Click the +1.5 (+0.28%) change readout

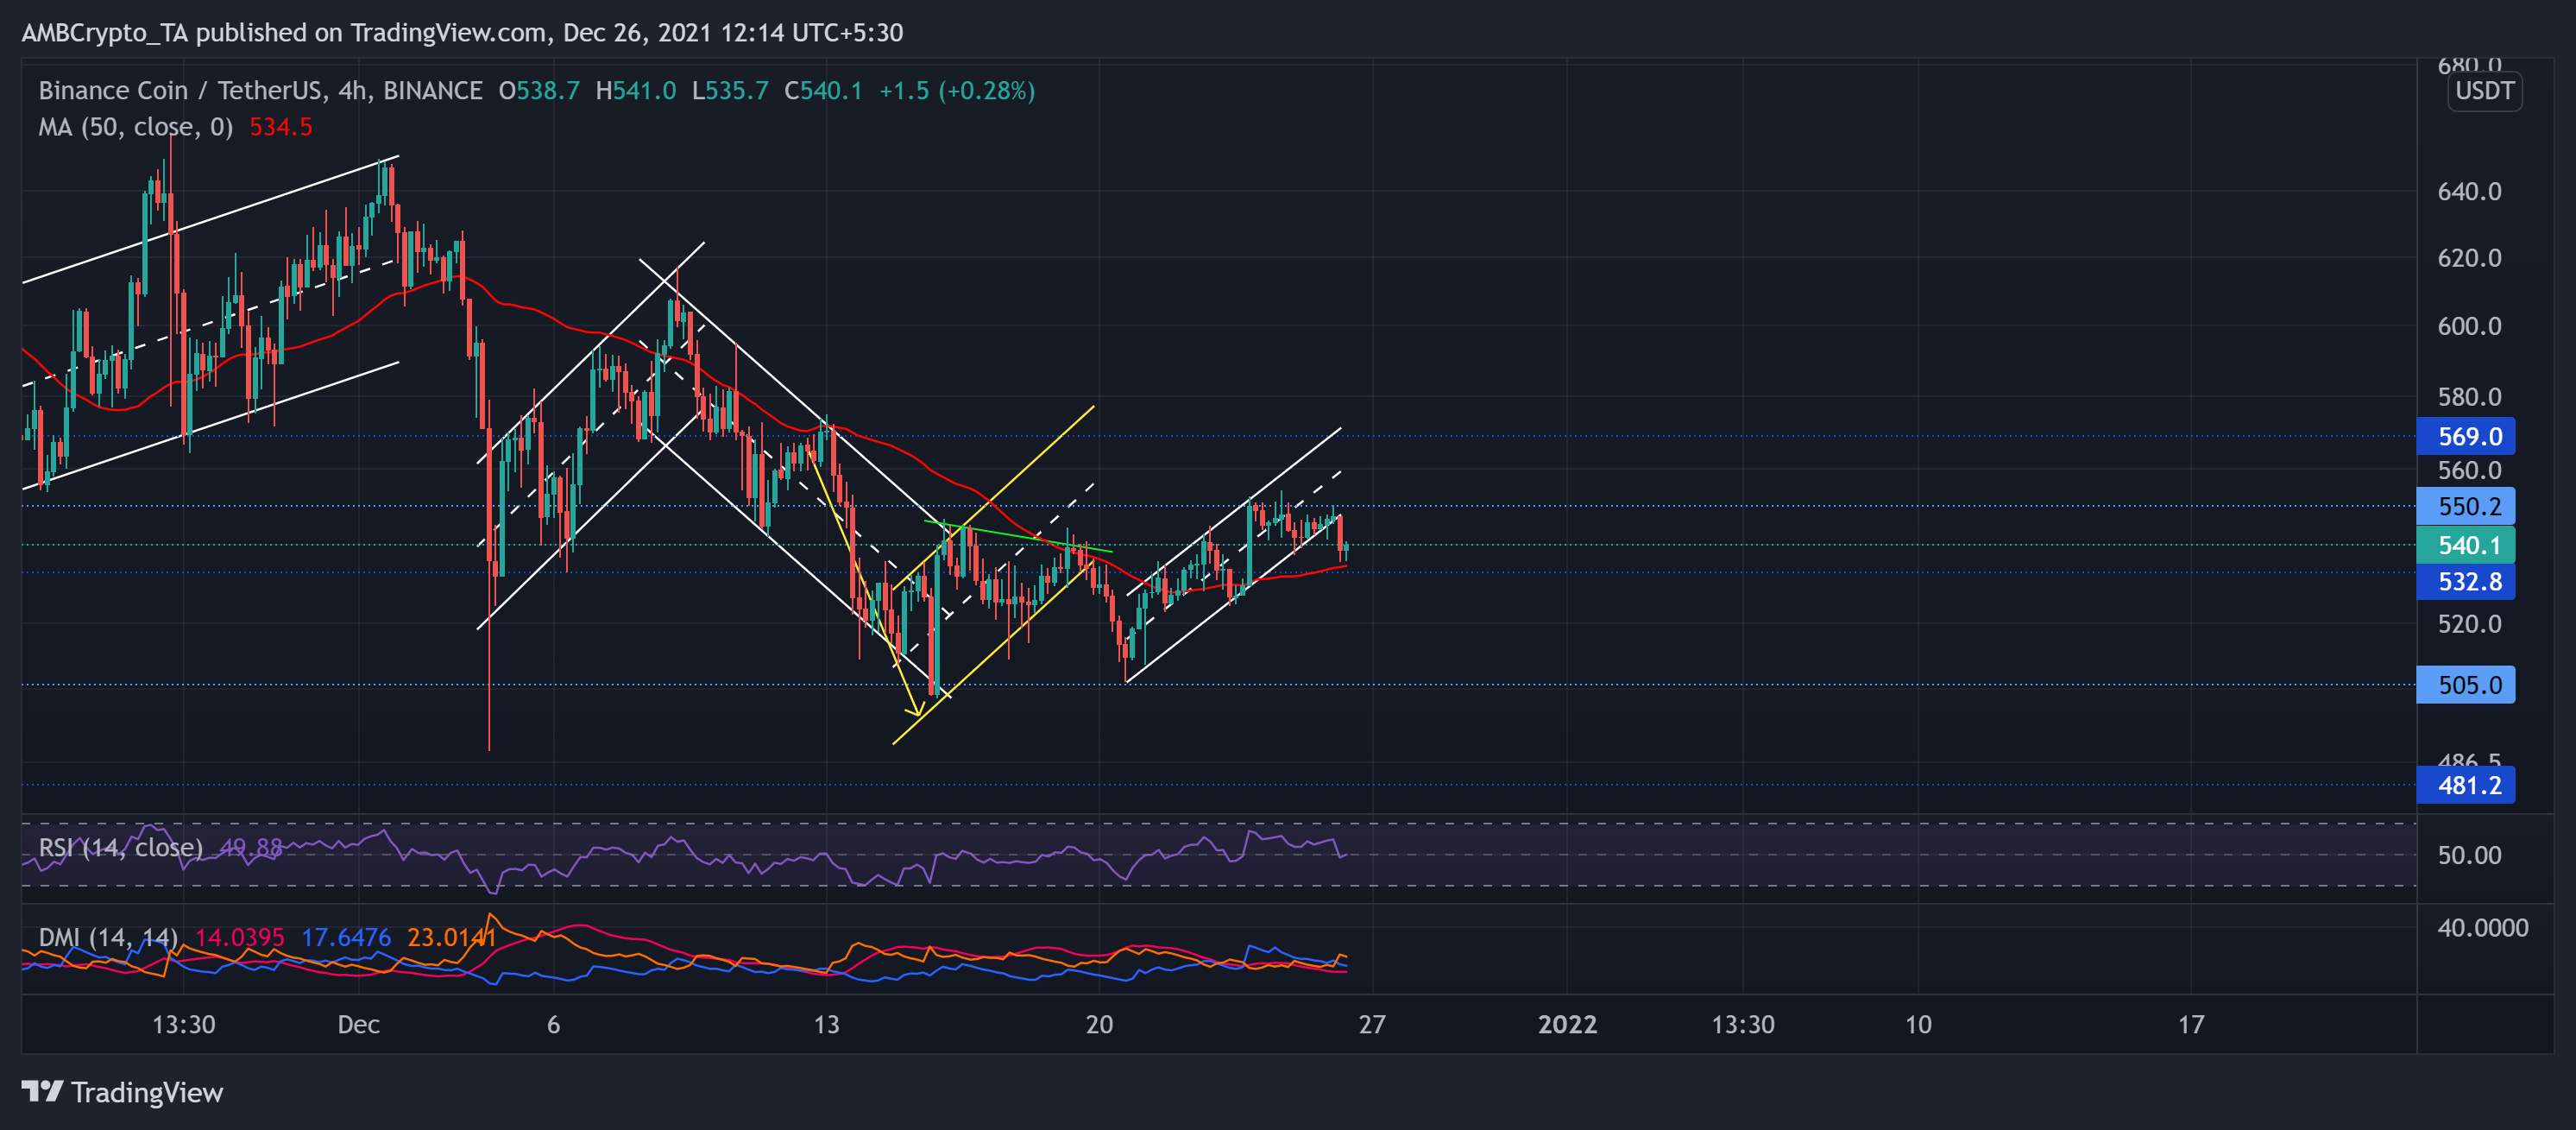(x=957, y=91)
